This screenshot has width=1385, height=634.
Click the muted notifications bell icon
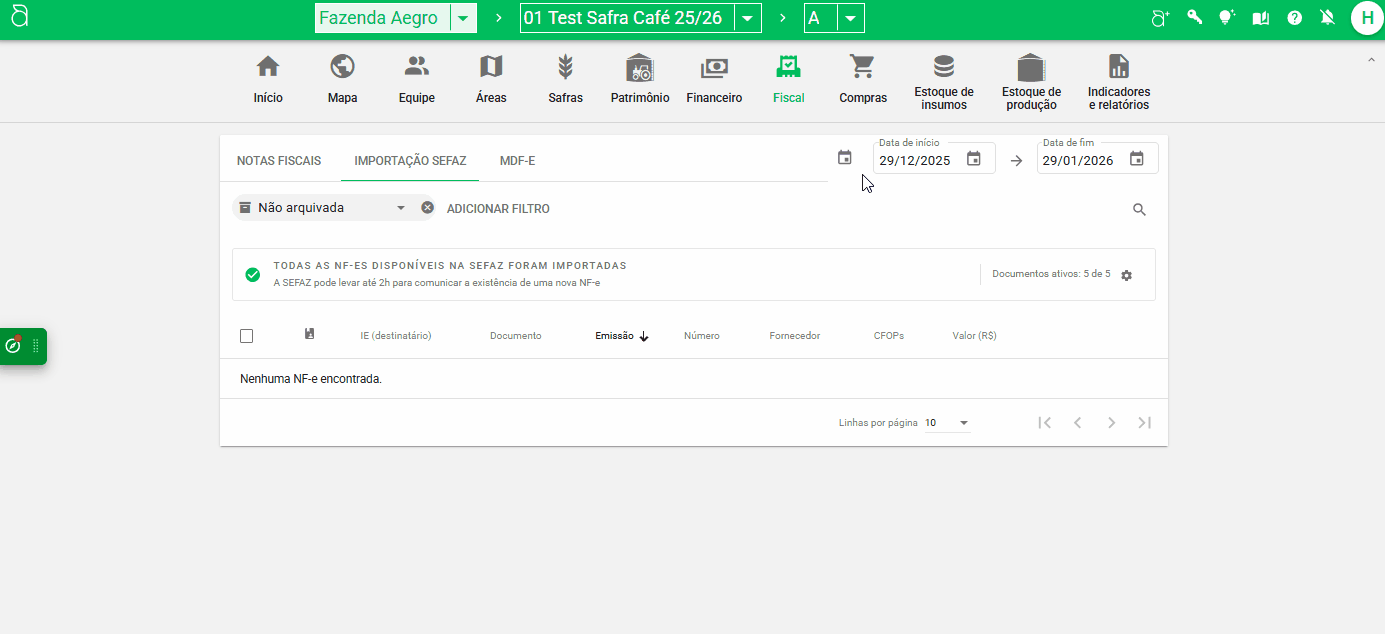coord(1327,18)
